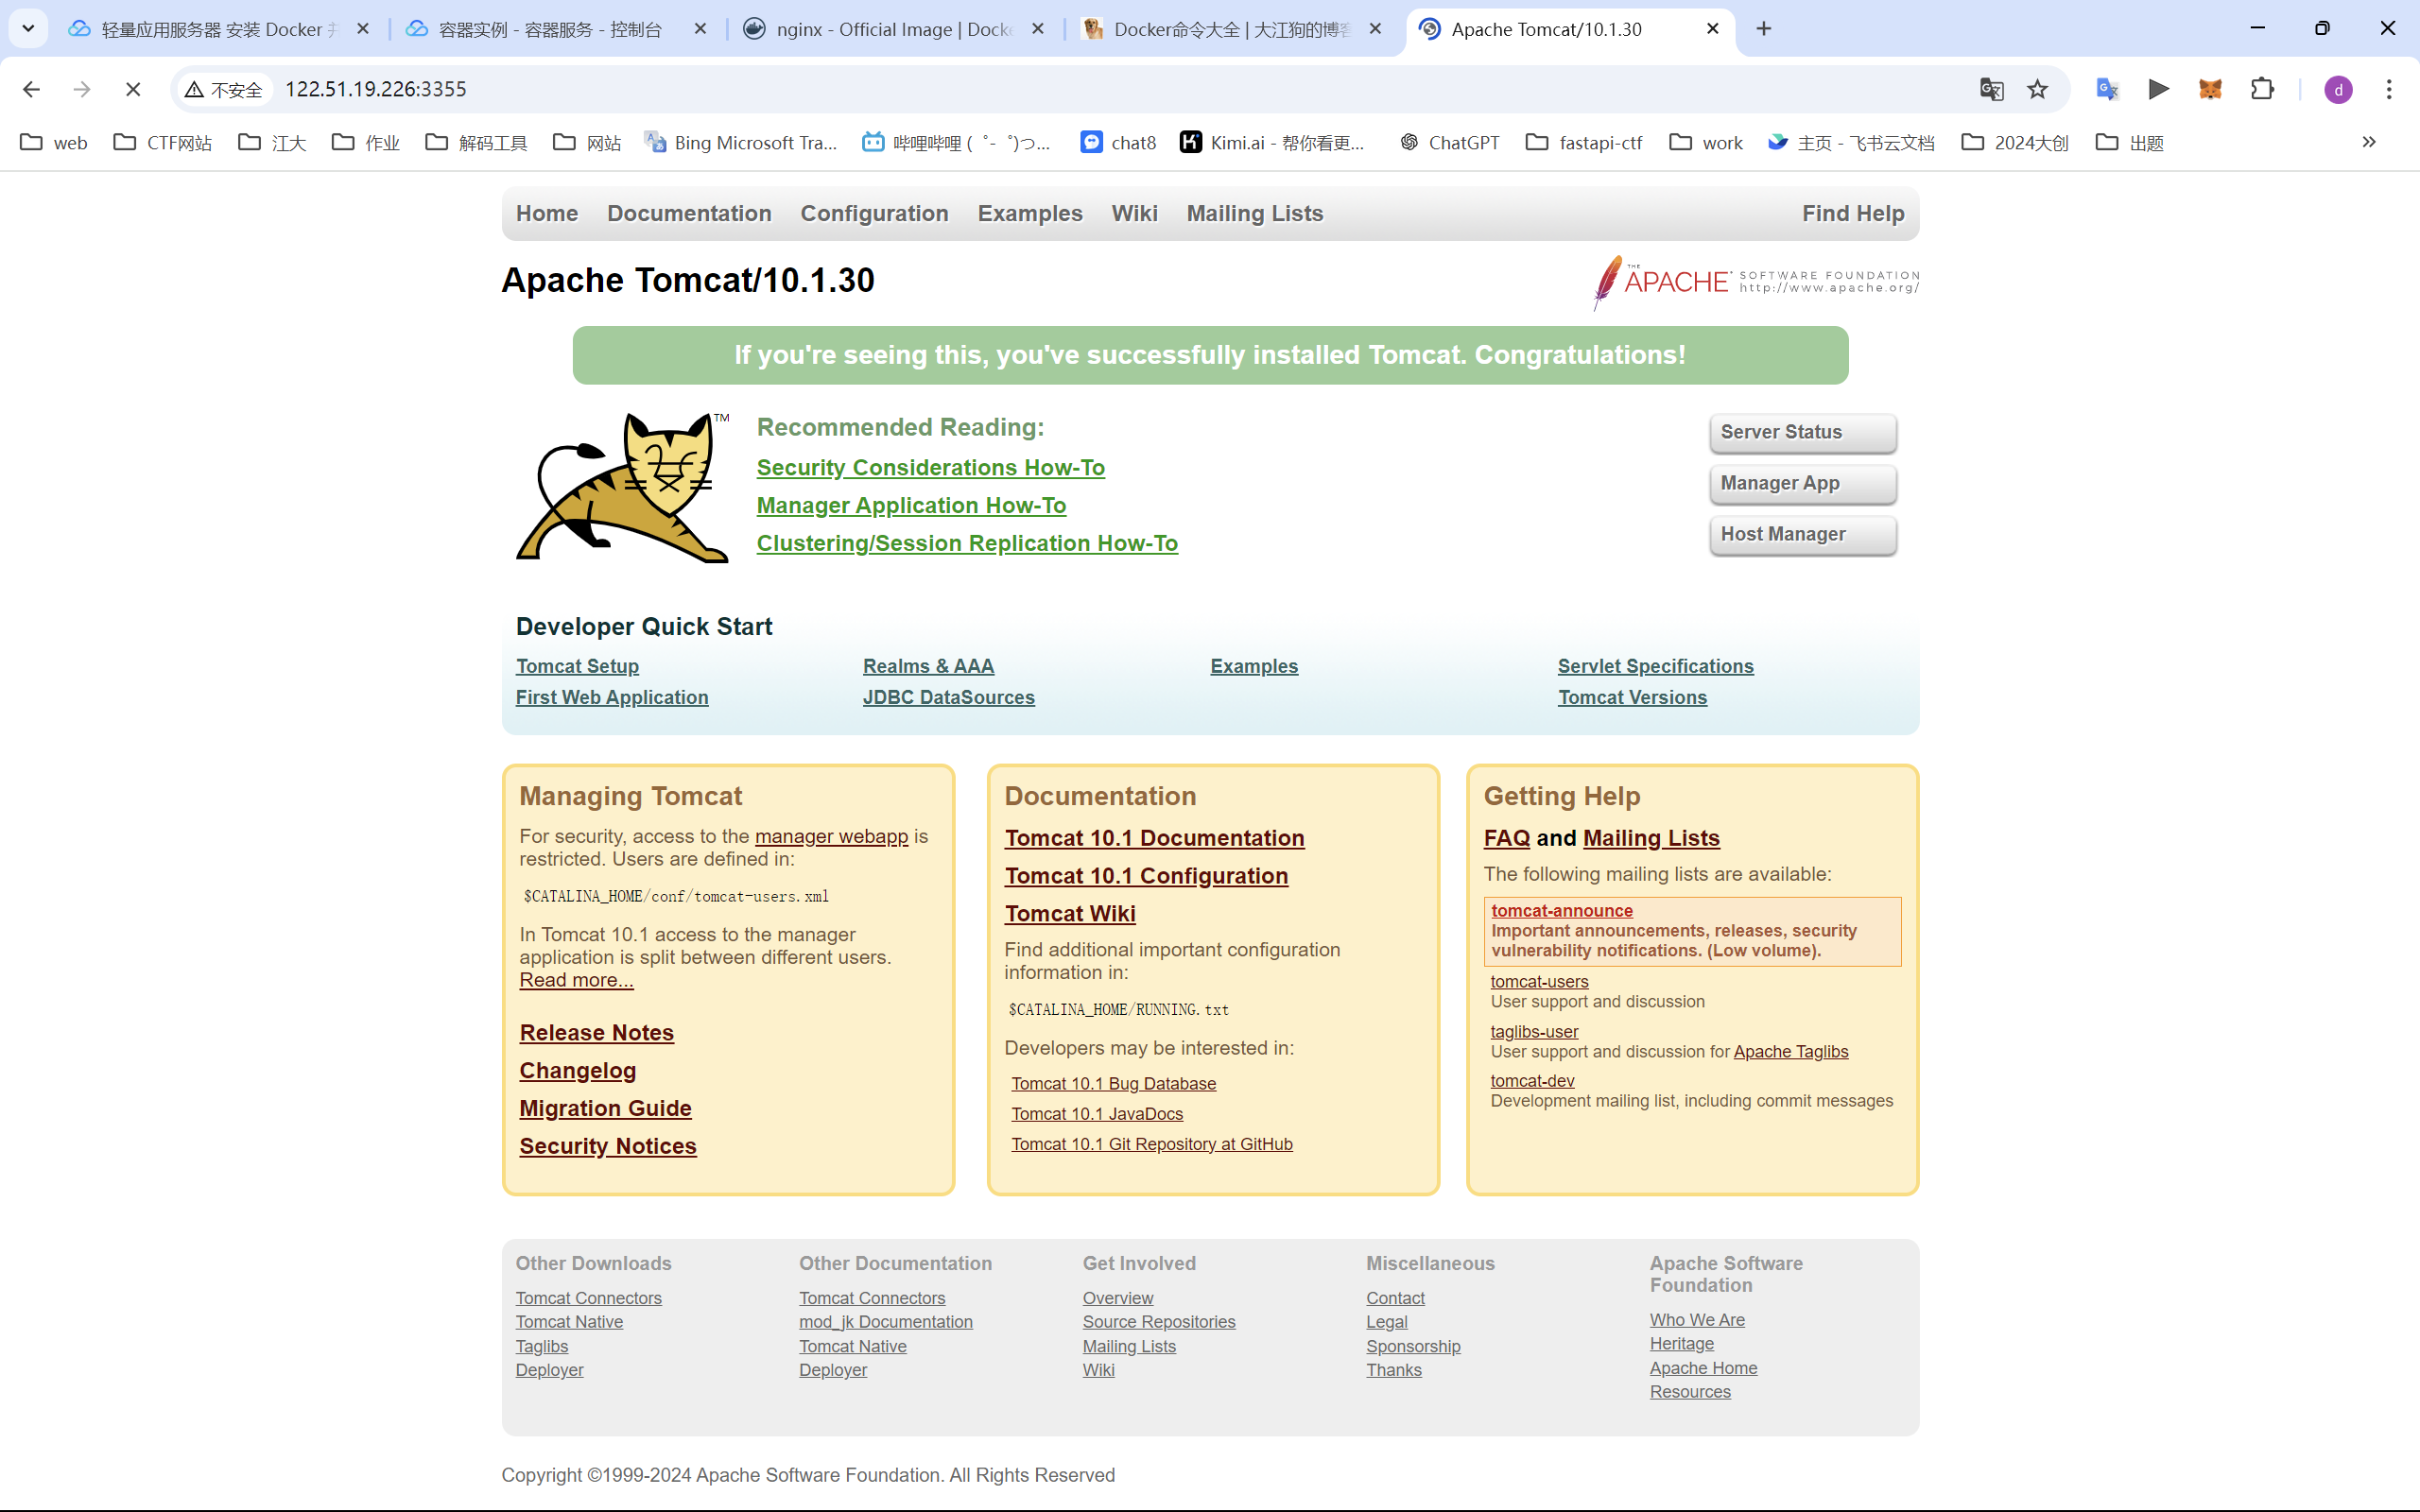Open the Google Translate page icon

click(x=1991, y=90)
